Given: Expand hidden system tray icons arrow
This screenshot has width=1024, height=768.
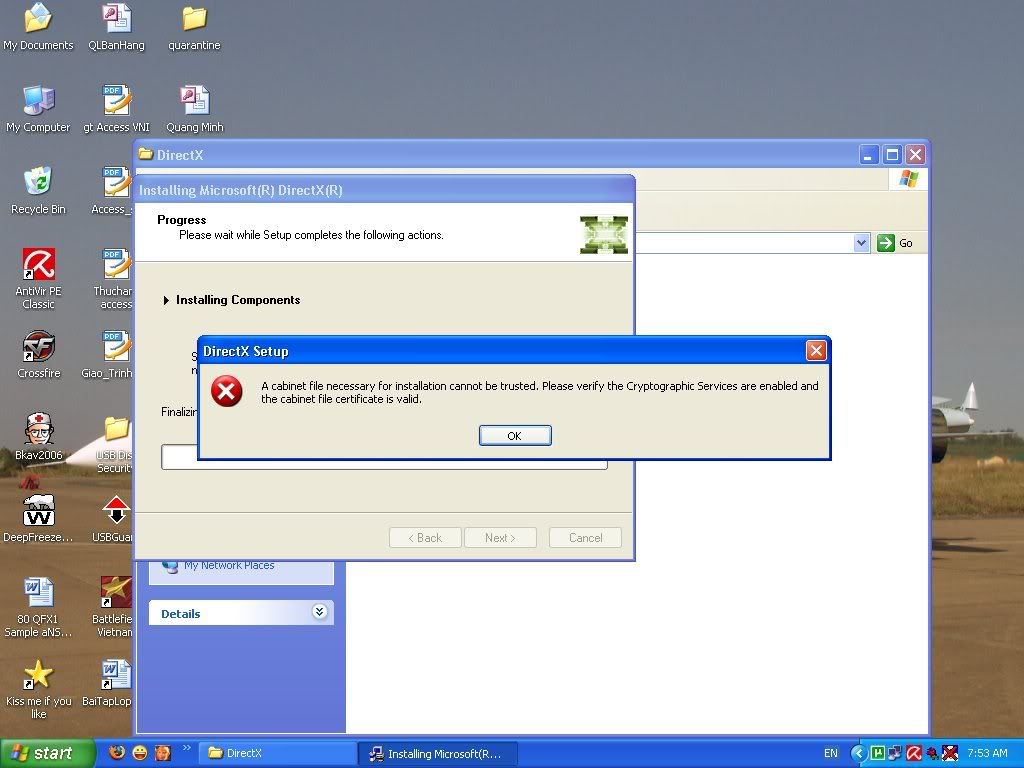Looking at the screenshot, I should tap(859, 754).
